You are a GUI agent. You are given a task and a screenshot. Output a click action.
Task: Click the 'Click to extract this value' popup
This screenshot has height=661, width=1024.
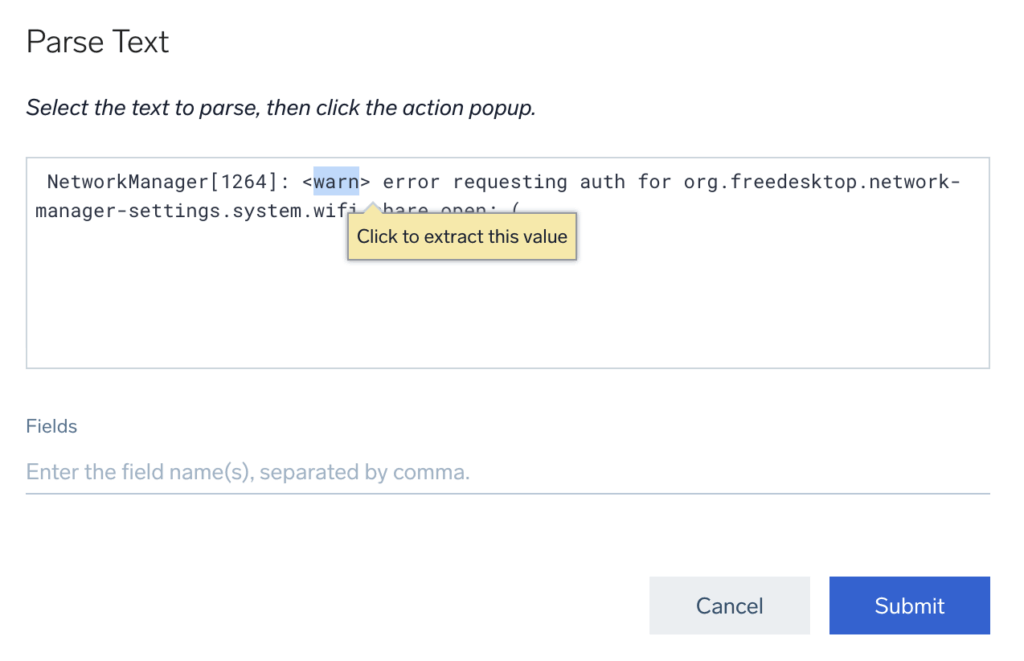pos(461,237)
